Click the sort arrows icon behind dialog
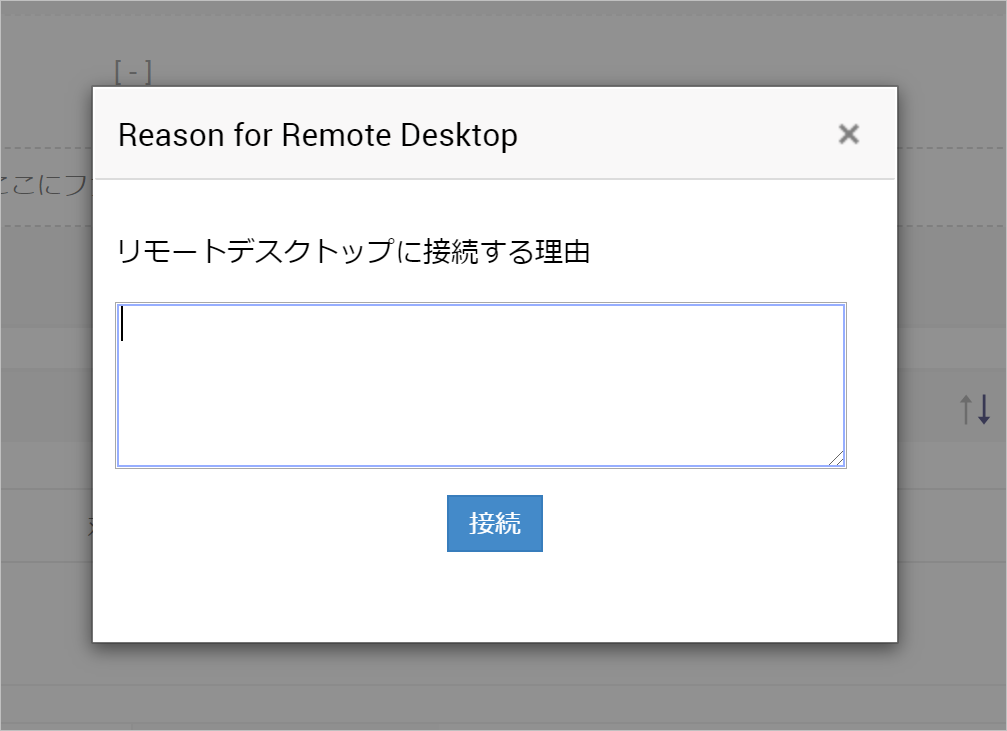 pos(975,408)
